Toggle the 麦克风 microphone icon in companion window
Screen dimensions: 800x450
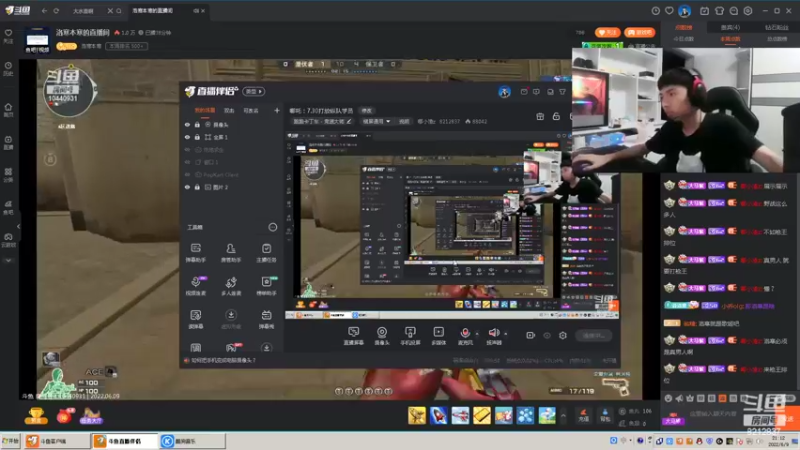(465, 333)
